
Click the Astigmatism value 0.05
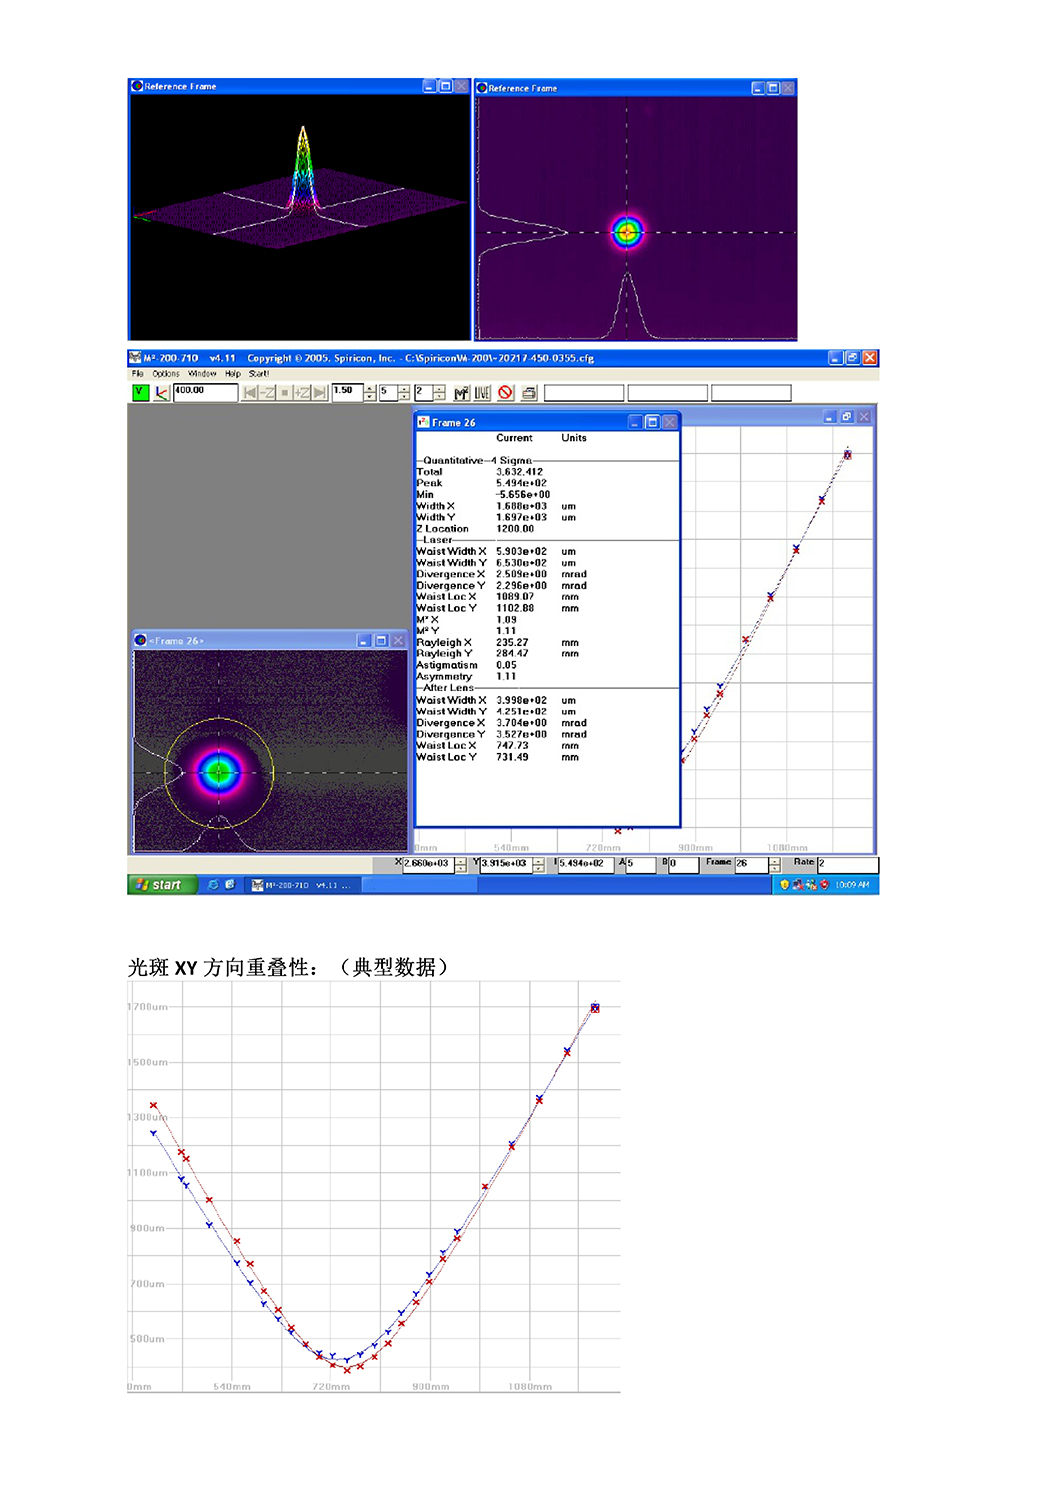tap(506, 665)
